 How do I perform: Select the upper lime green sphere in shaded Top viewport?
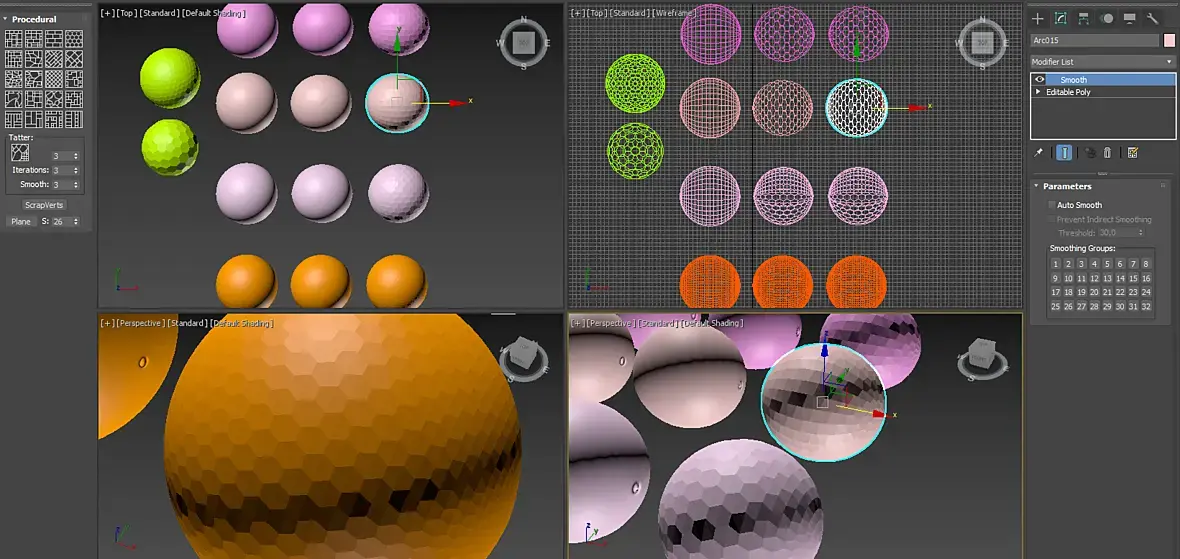coord(169,78)
